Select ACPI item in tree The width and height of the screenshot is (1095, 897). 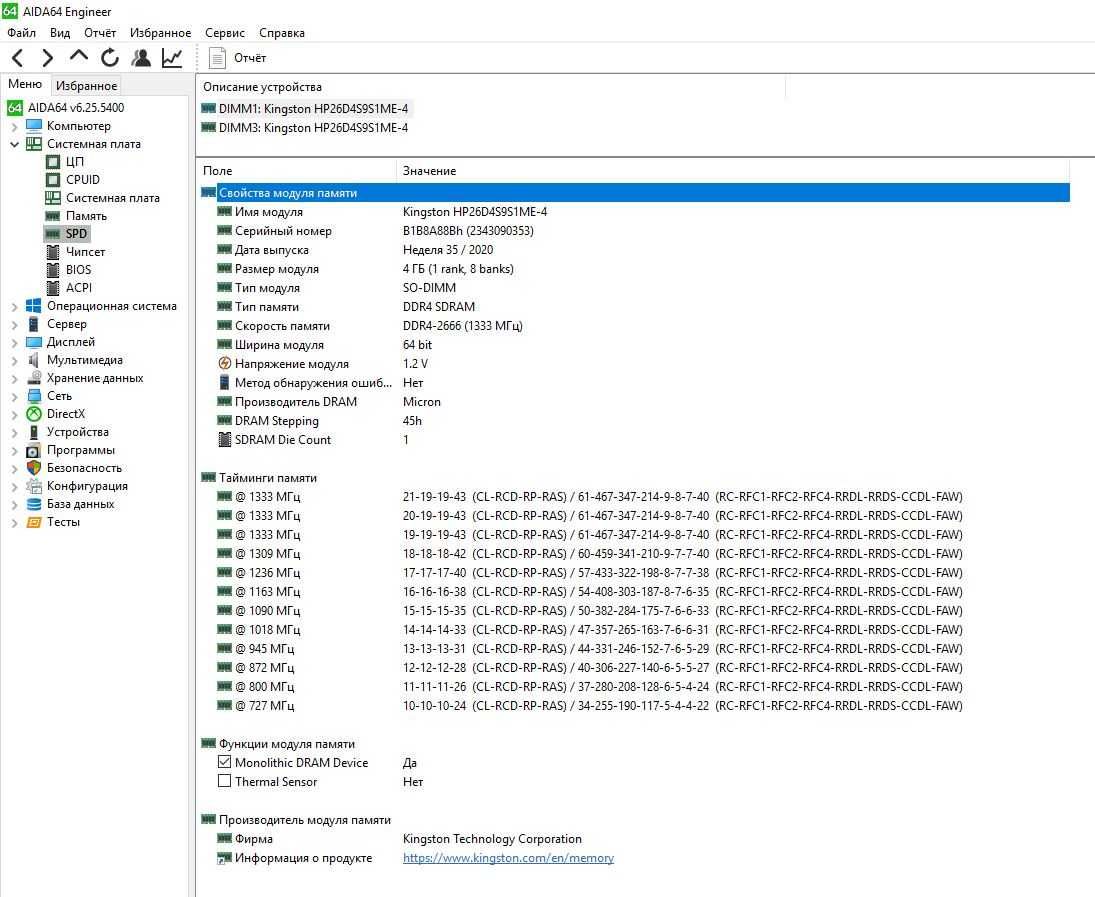(79, 288)
